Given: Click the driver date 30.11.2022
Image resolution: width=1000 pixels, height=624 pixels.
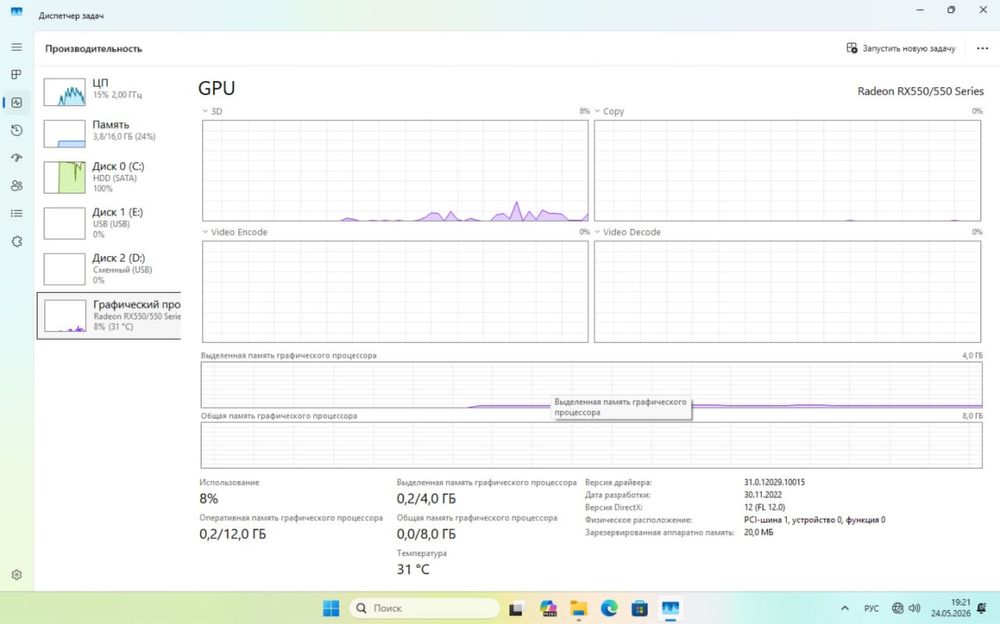Looking at the screenshot, I should (763, 494).
